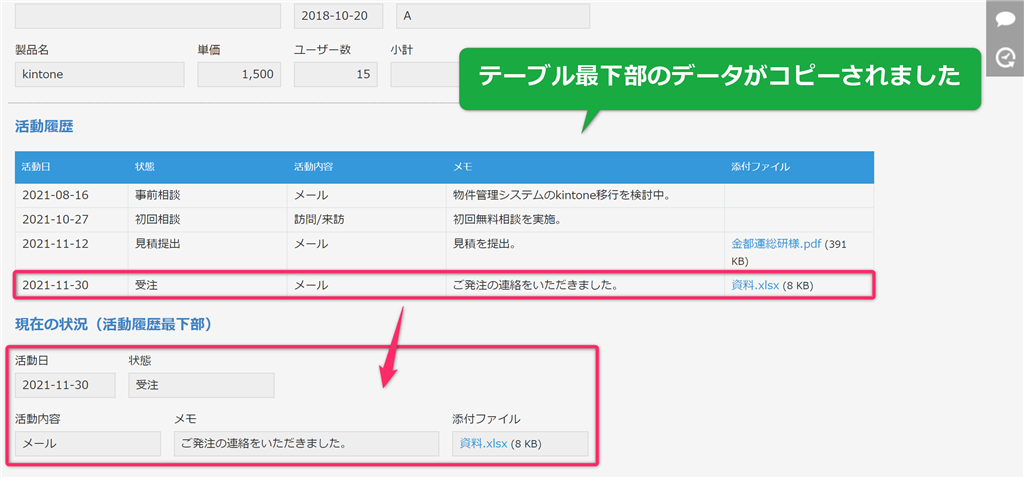Select the 2021-11-30 date cell in table
This screenshot has width=1024, height=478.
(71, 285)
